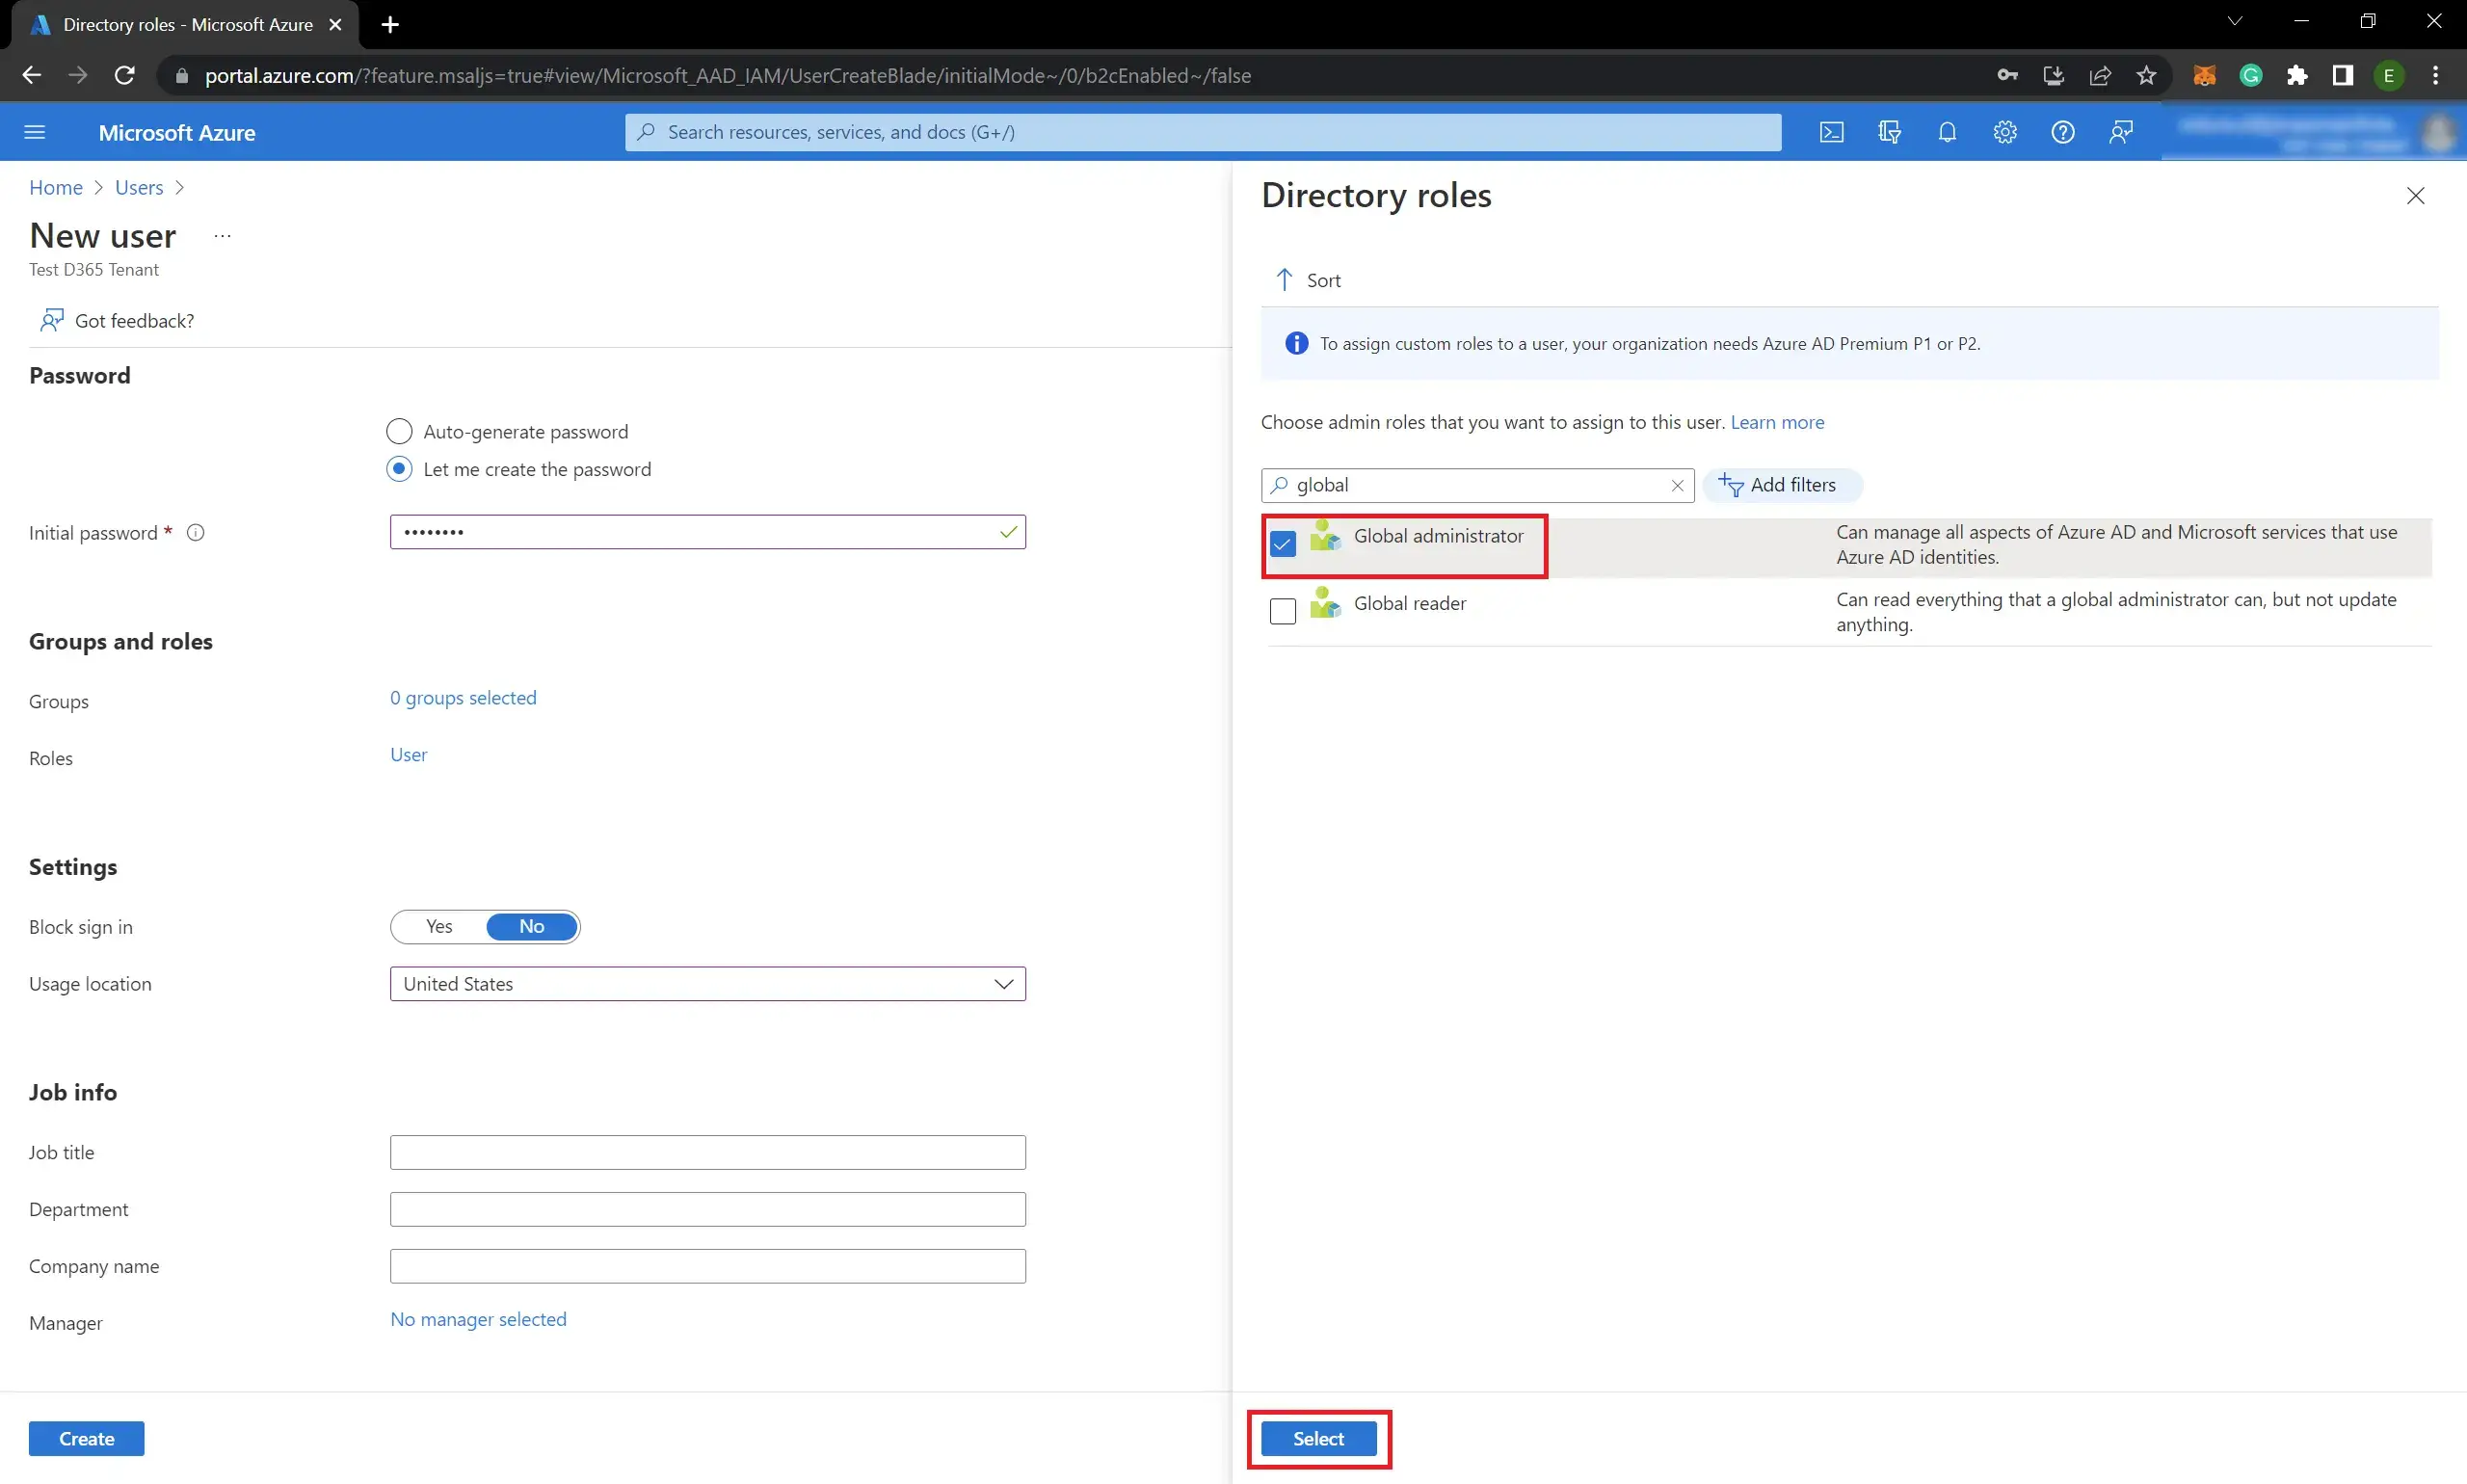Toggle Block sign-in to Yes
Screen dimensions: 2467x1484
(437, 925)
